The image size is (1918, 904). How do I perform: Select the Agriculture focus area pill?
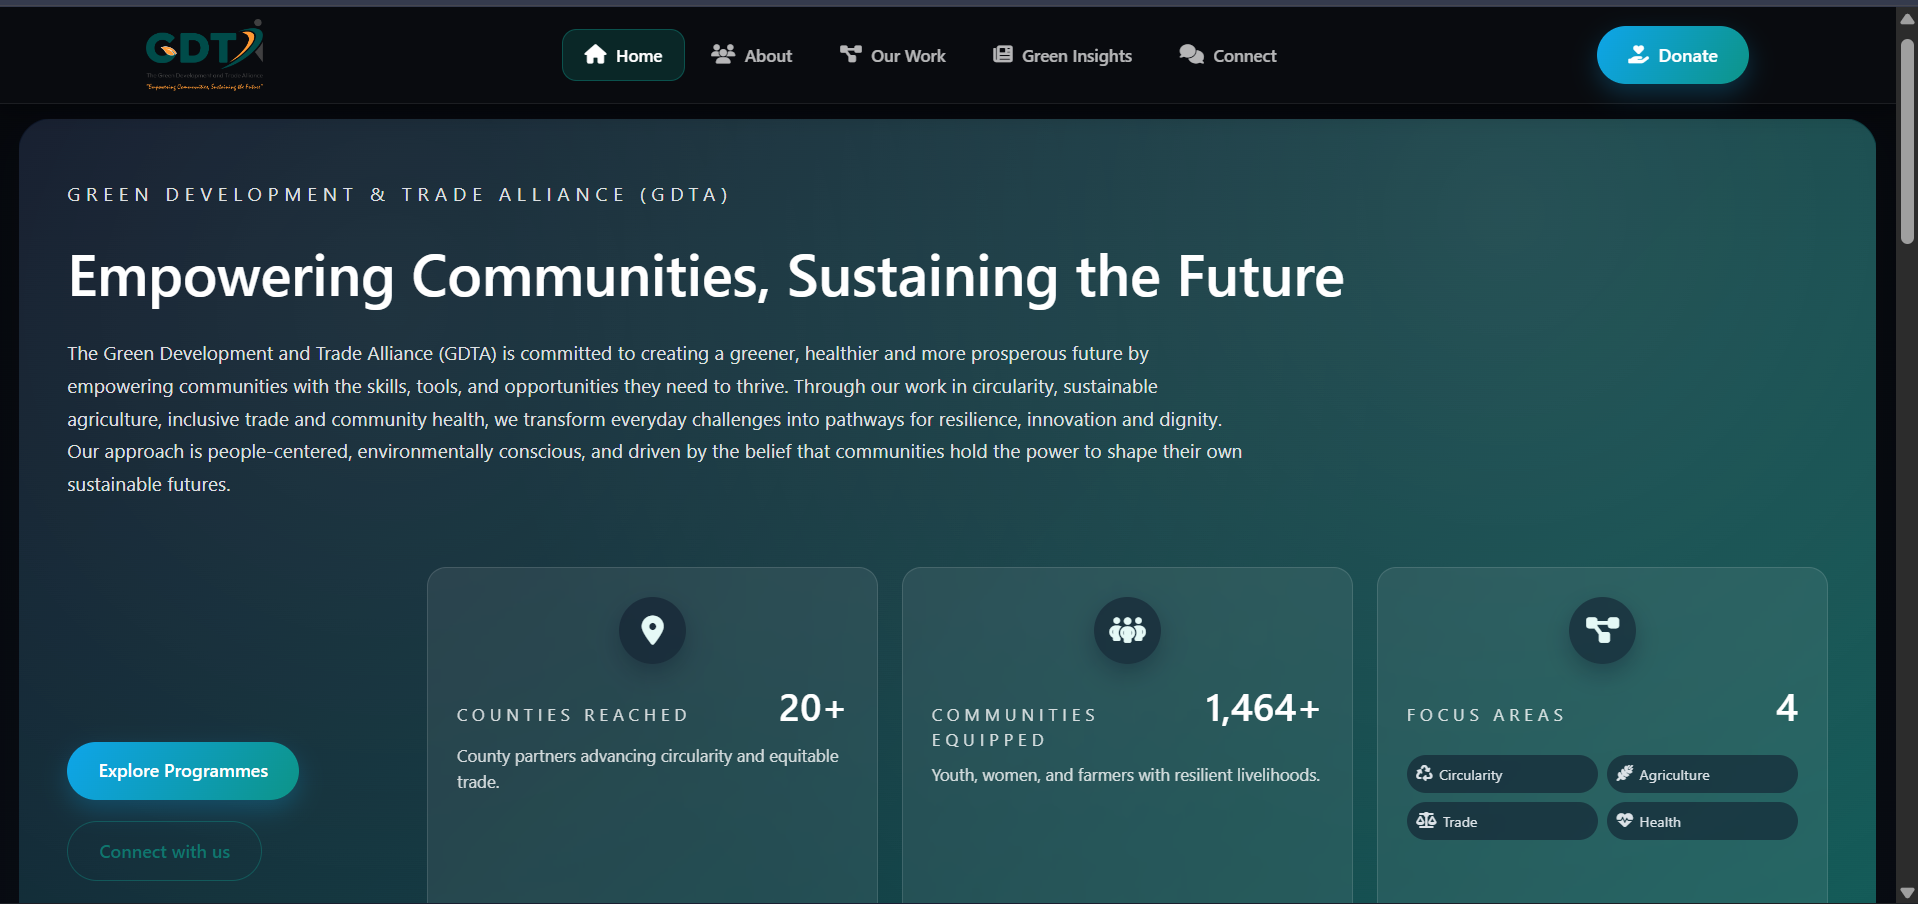[1701, 773]
